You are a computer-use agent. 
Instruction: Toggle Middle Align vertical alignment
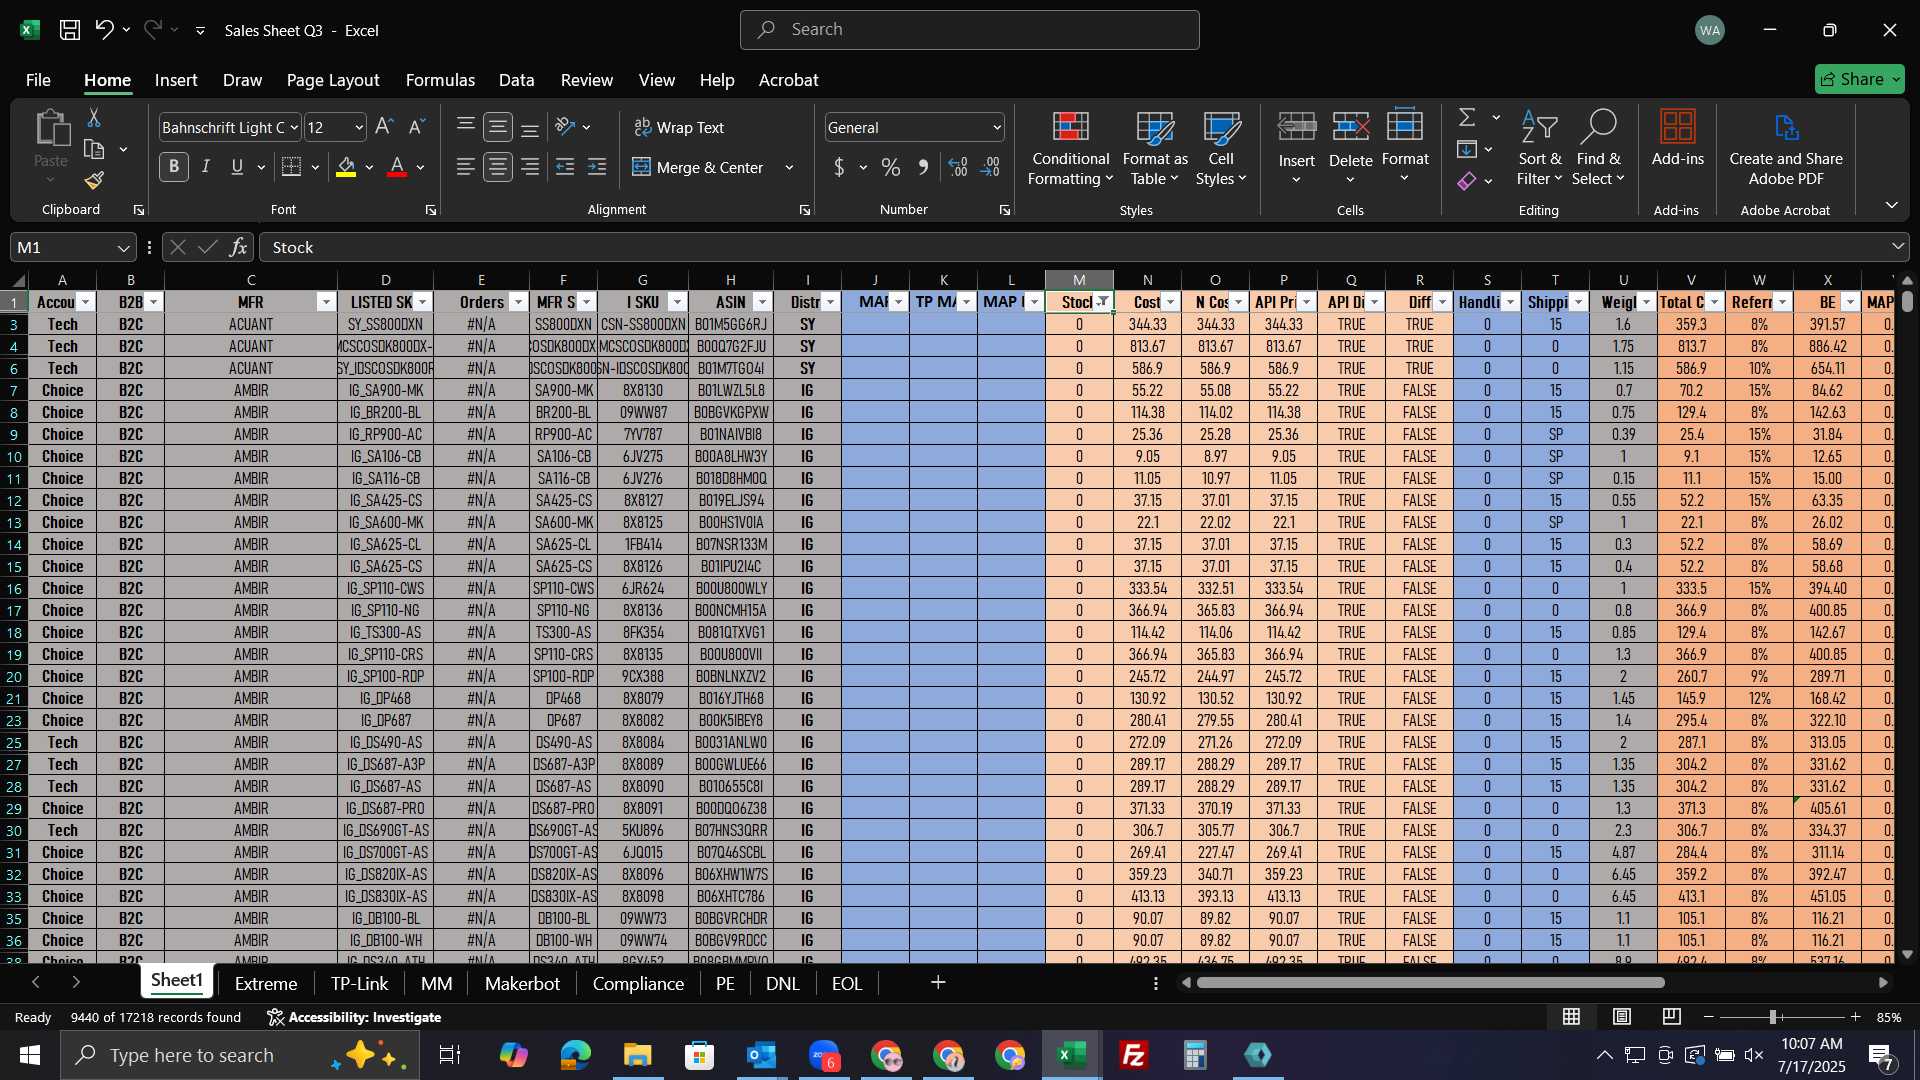pyautogui.click(x=498, y=127)
